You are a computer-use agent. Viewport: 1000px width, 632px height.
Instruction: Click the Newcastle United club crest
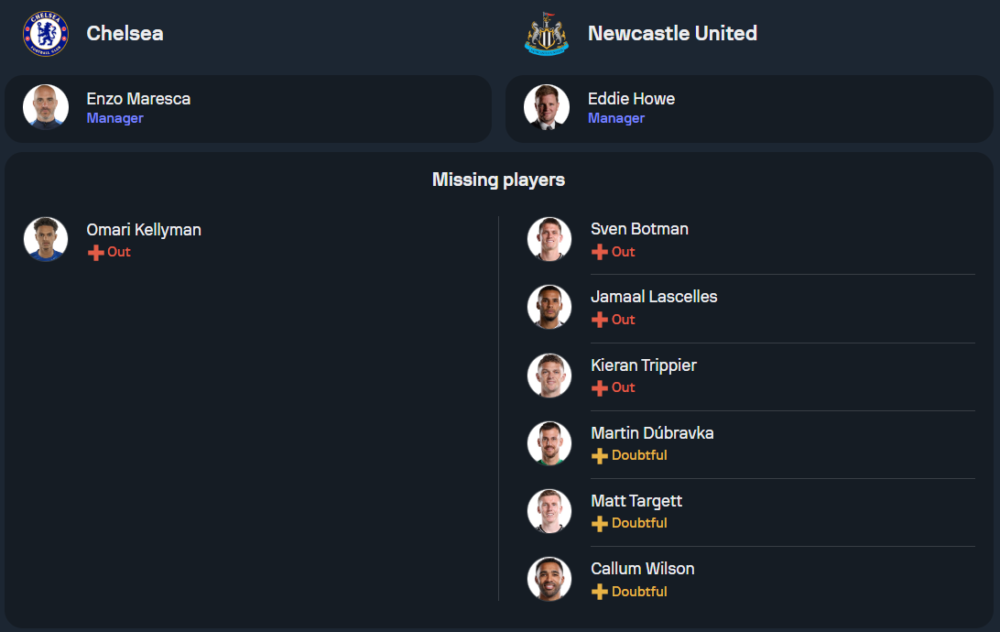(547, 33)
